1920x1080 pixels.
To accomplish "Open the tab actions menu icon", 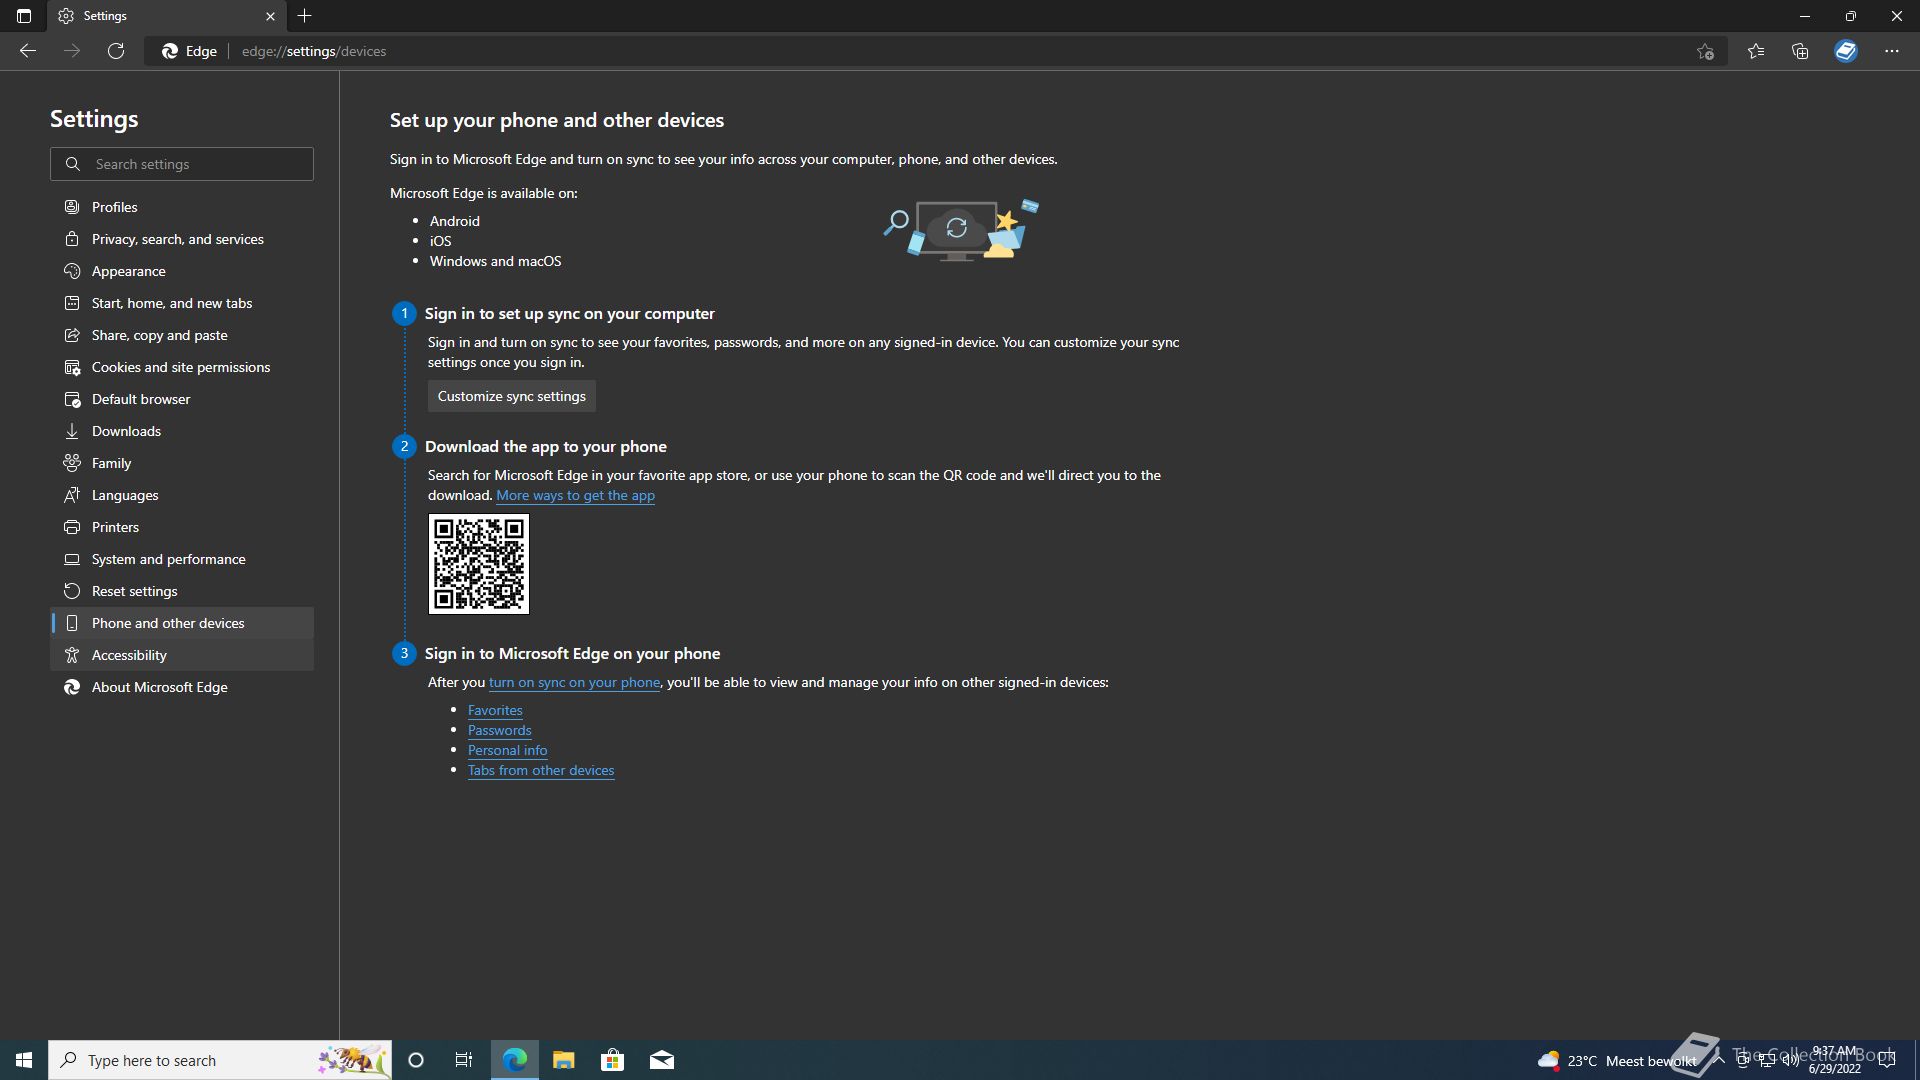I will (24, 16).
